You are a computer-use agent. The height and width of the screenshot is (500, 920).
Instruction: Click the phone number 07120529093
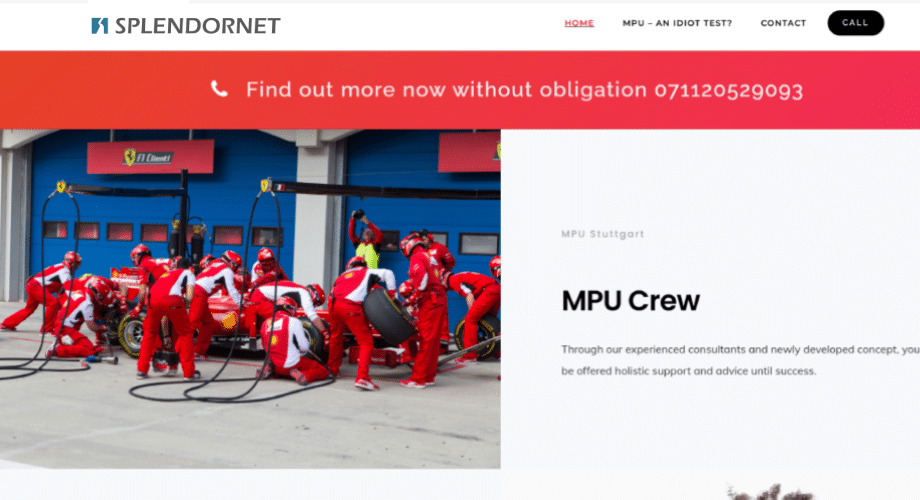(x=728, y=90)
